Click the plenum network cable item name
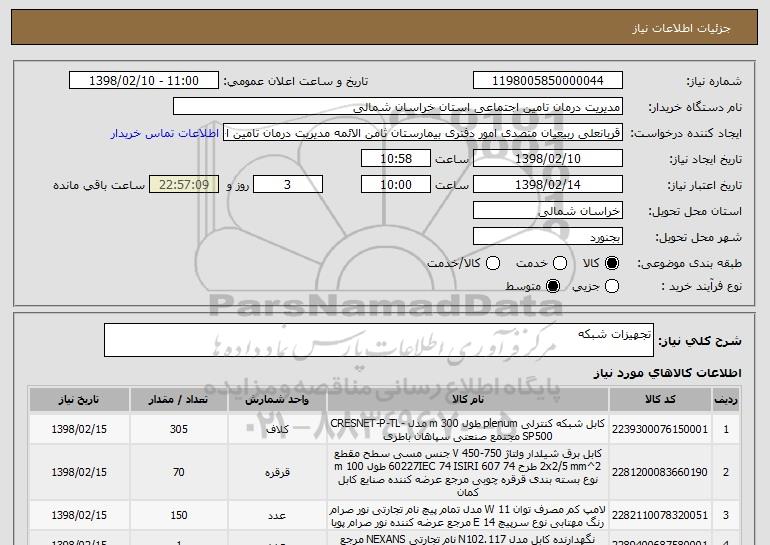This screenshot has height=545, width=770. click(x=468, y=430)
